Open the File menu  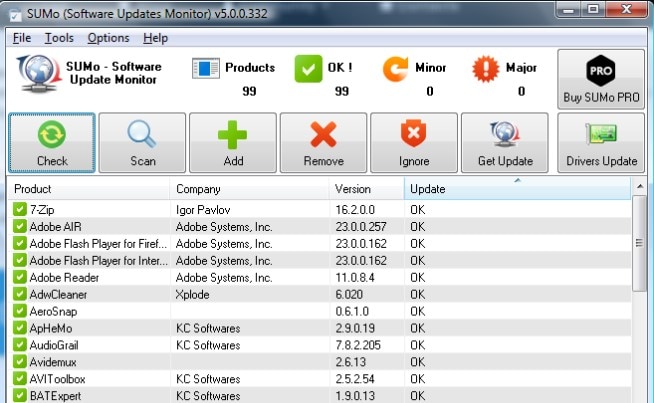(22, 38)
